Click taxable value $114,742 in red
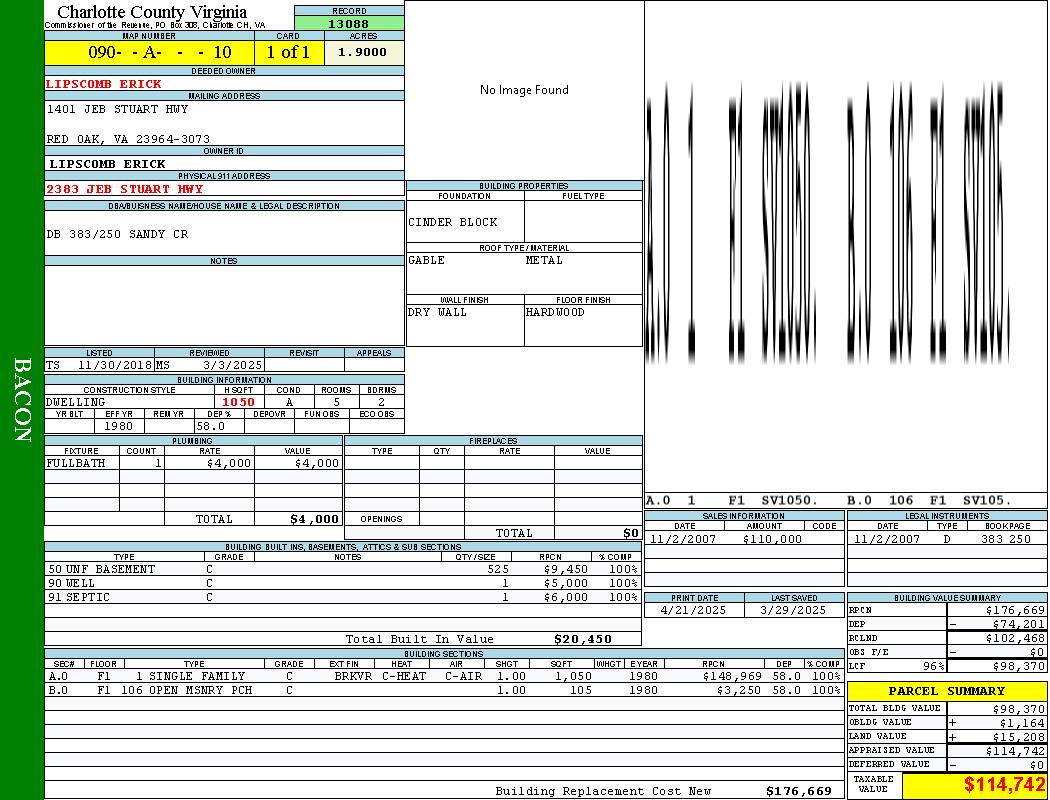The height and width of the screenshot is (800, 1050). click(x=1004, y=785)
